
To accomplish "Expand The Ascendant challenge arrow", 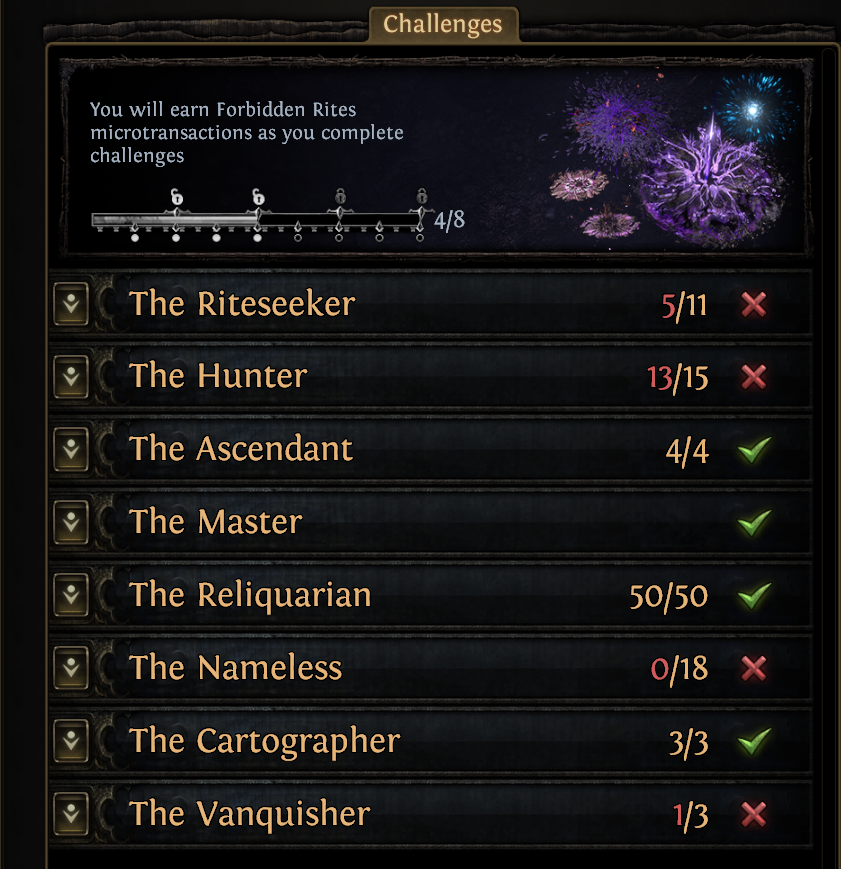I will [71, 449].
